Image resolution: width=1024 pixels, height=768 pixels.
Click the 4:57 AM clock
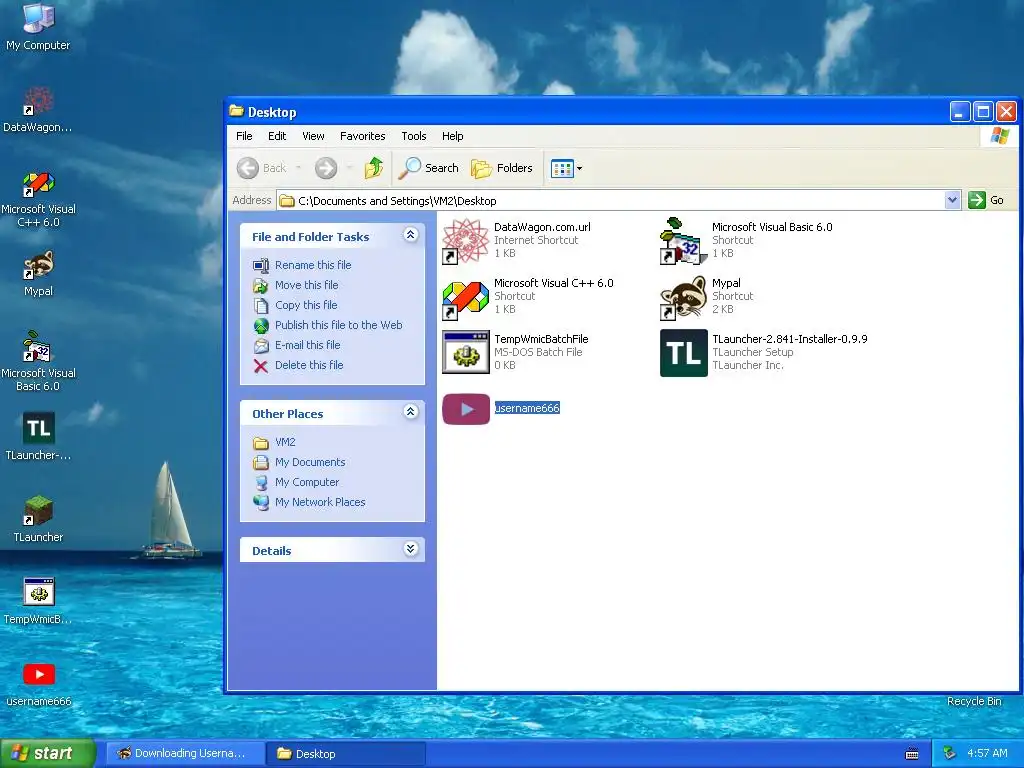tap(987, 753)
